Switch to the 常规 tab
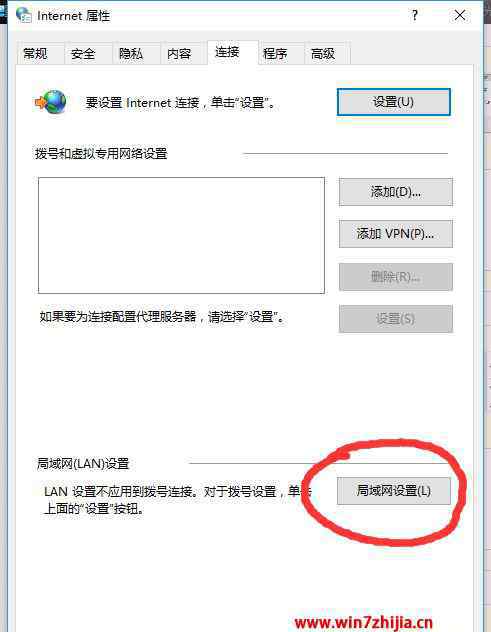This screenshot has height=632, width=491. click(35, 54)
